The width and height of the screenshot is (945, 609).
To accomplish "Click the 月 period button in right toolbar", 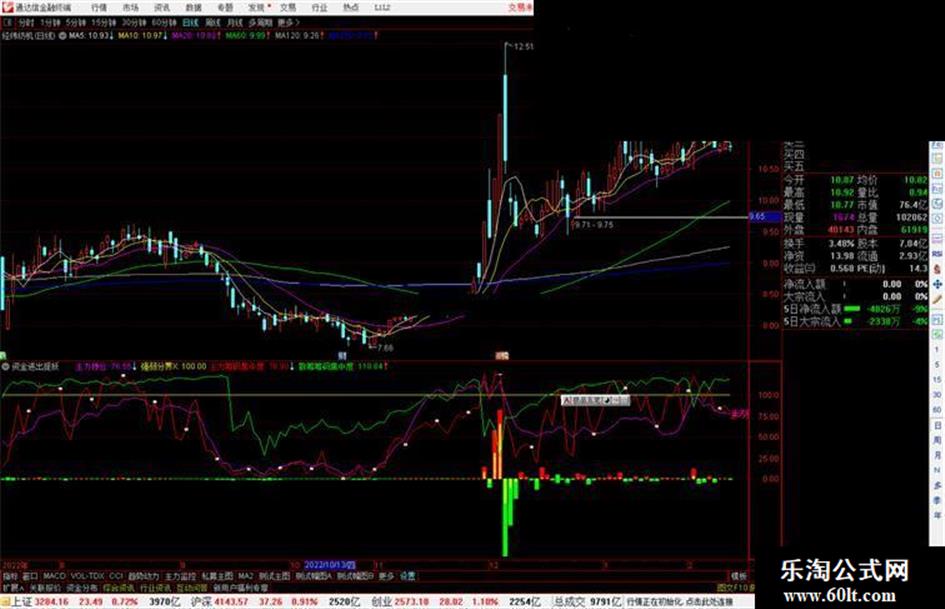I will pyautogui.click(x=937, y=456).
